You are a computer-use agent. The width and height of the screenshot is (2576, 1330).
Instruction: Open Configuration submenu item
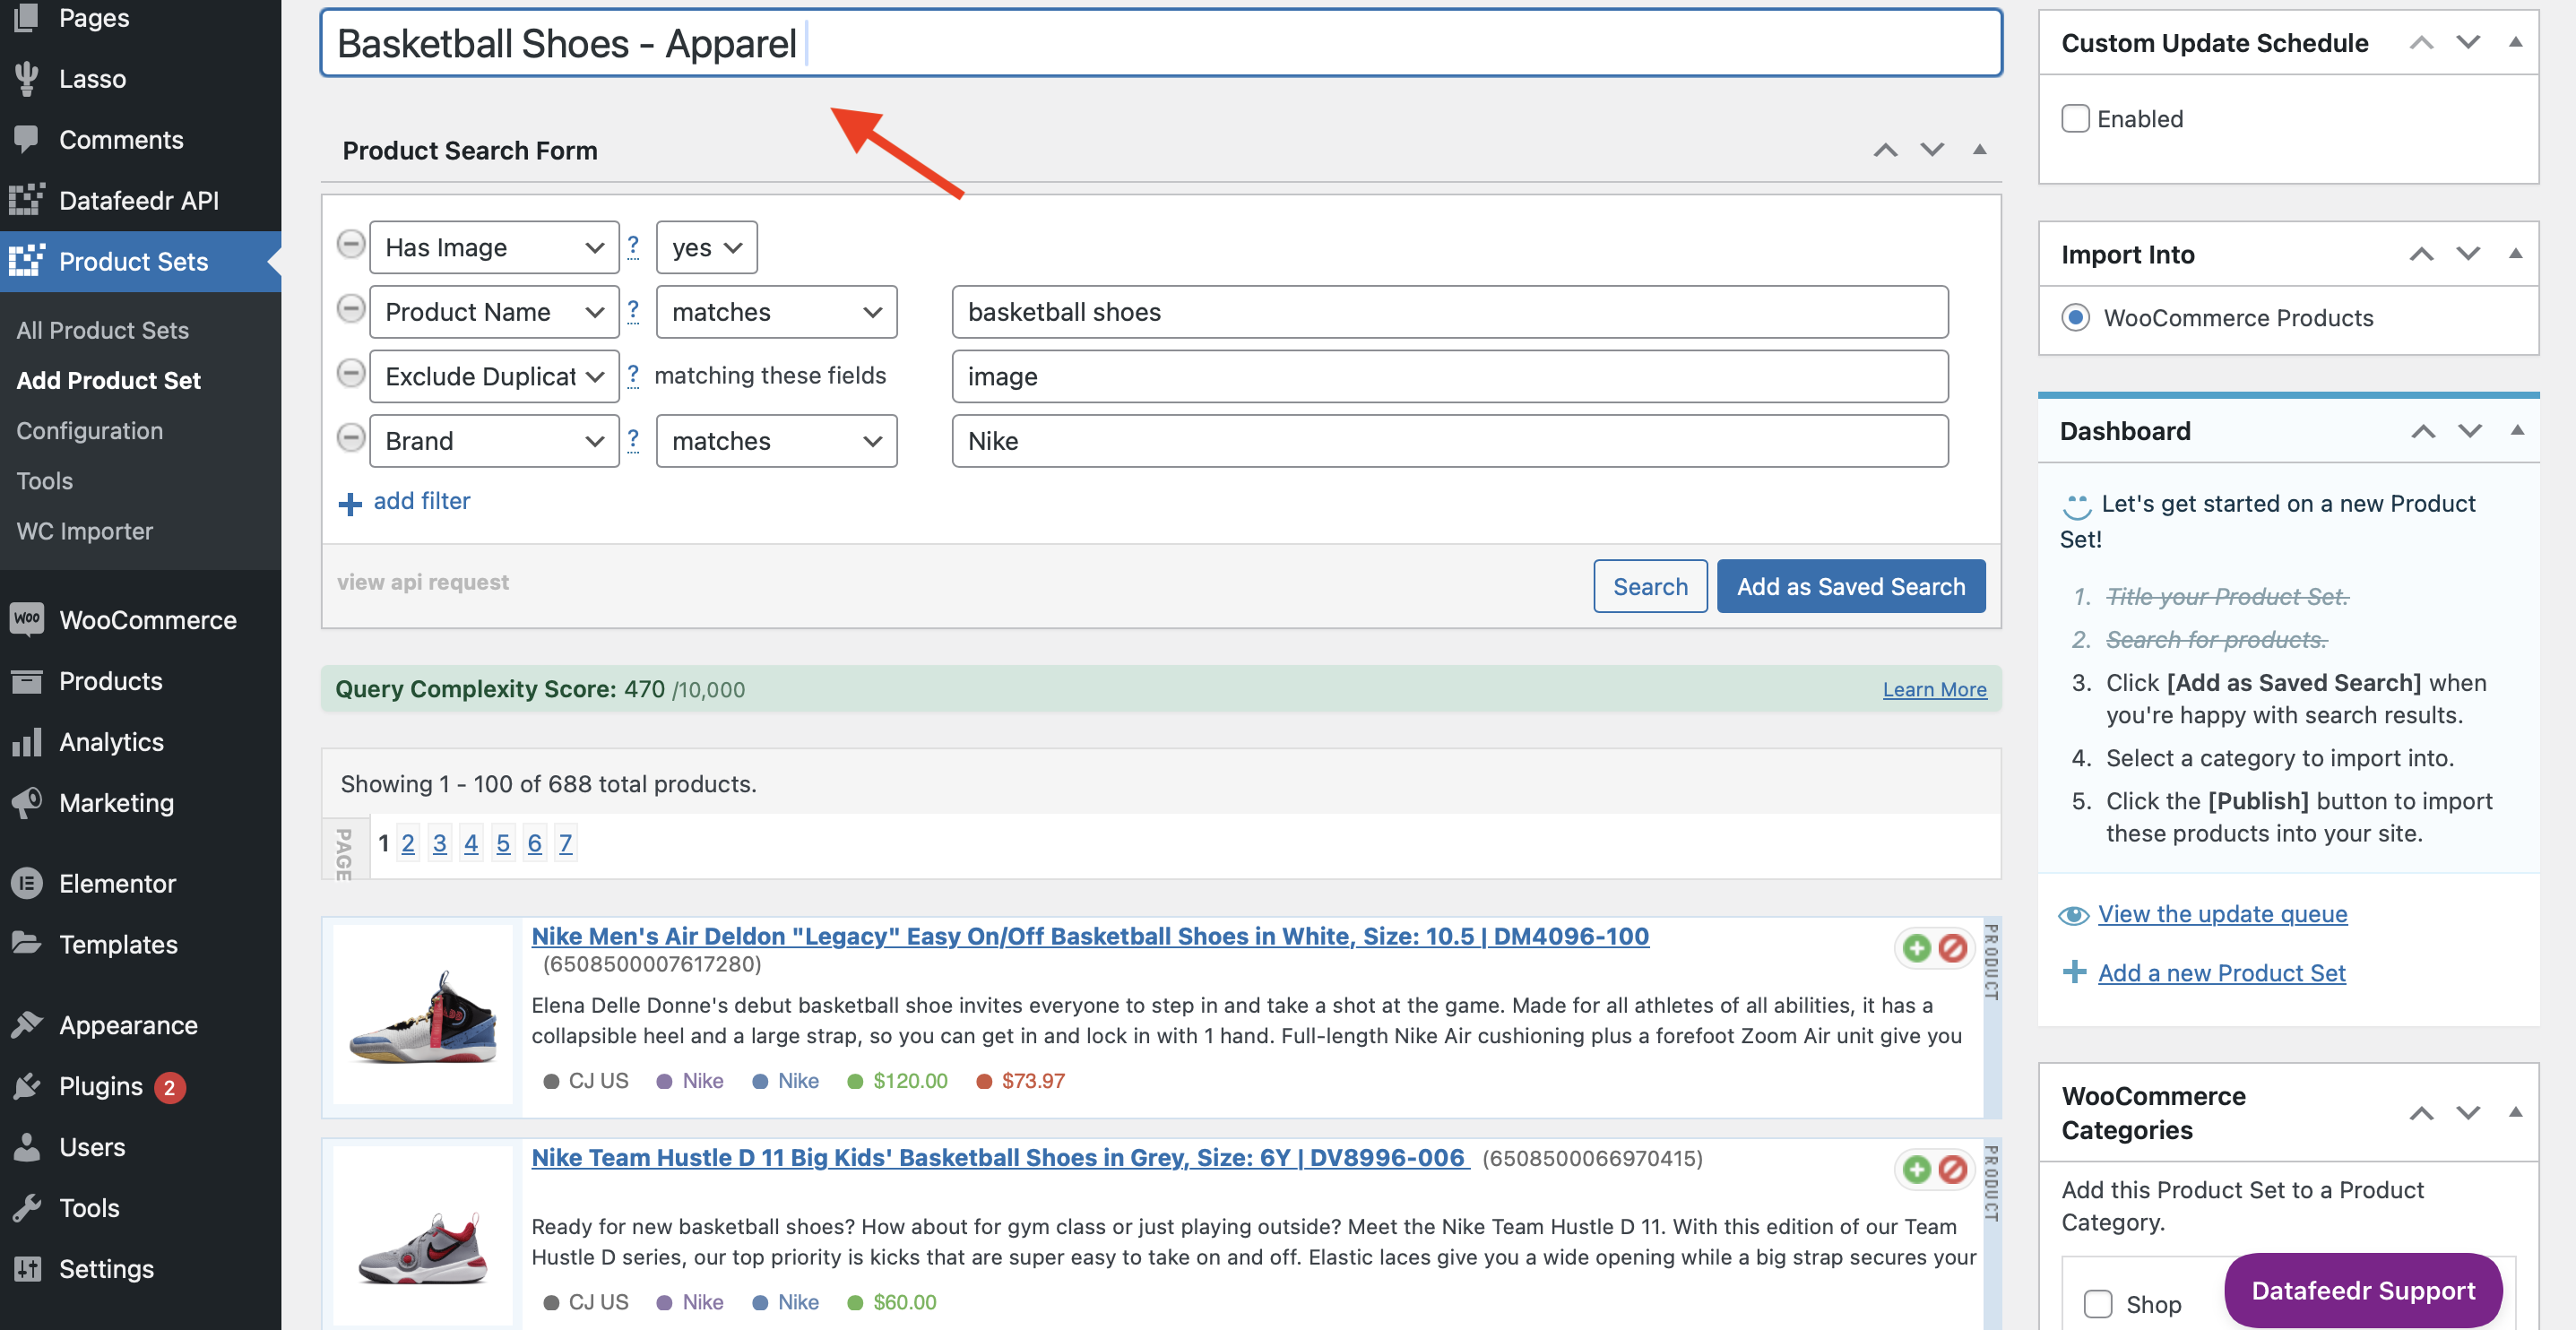[89, 430]
